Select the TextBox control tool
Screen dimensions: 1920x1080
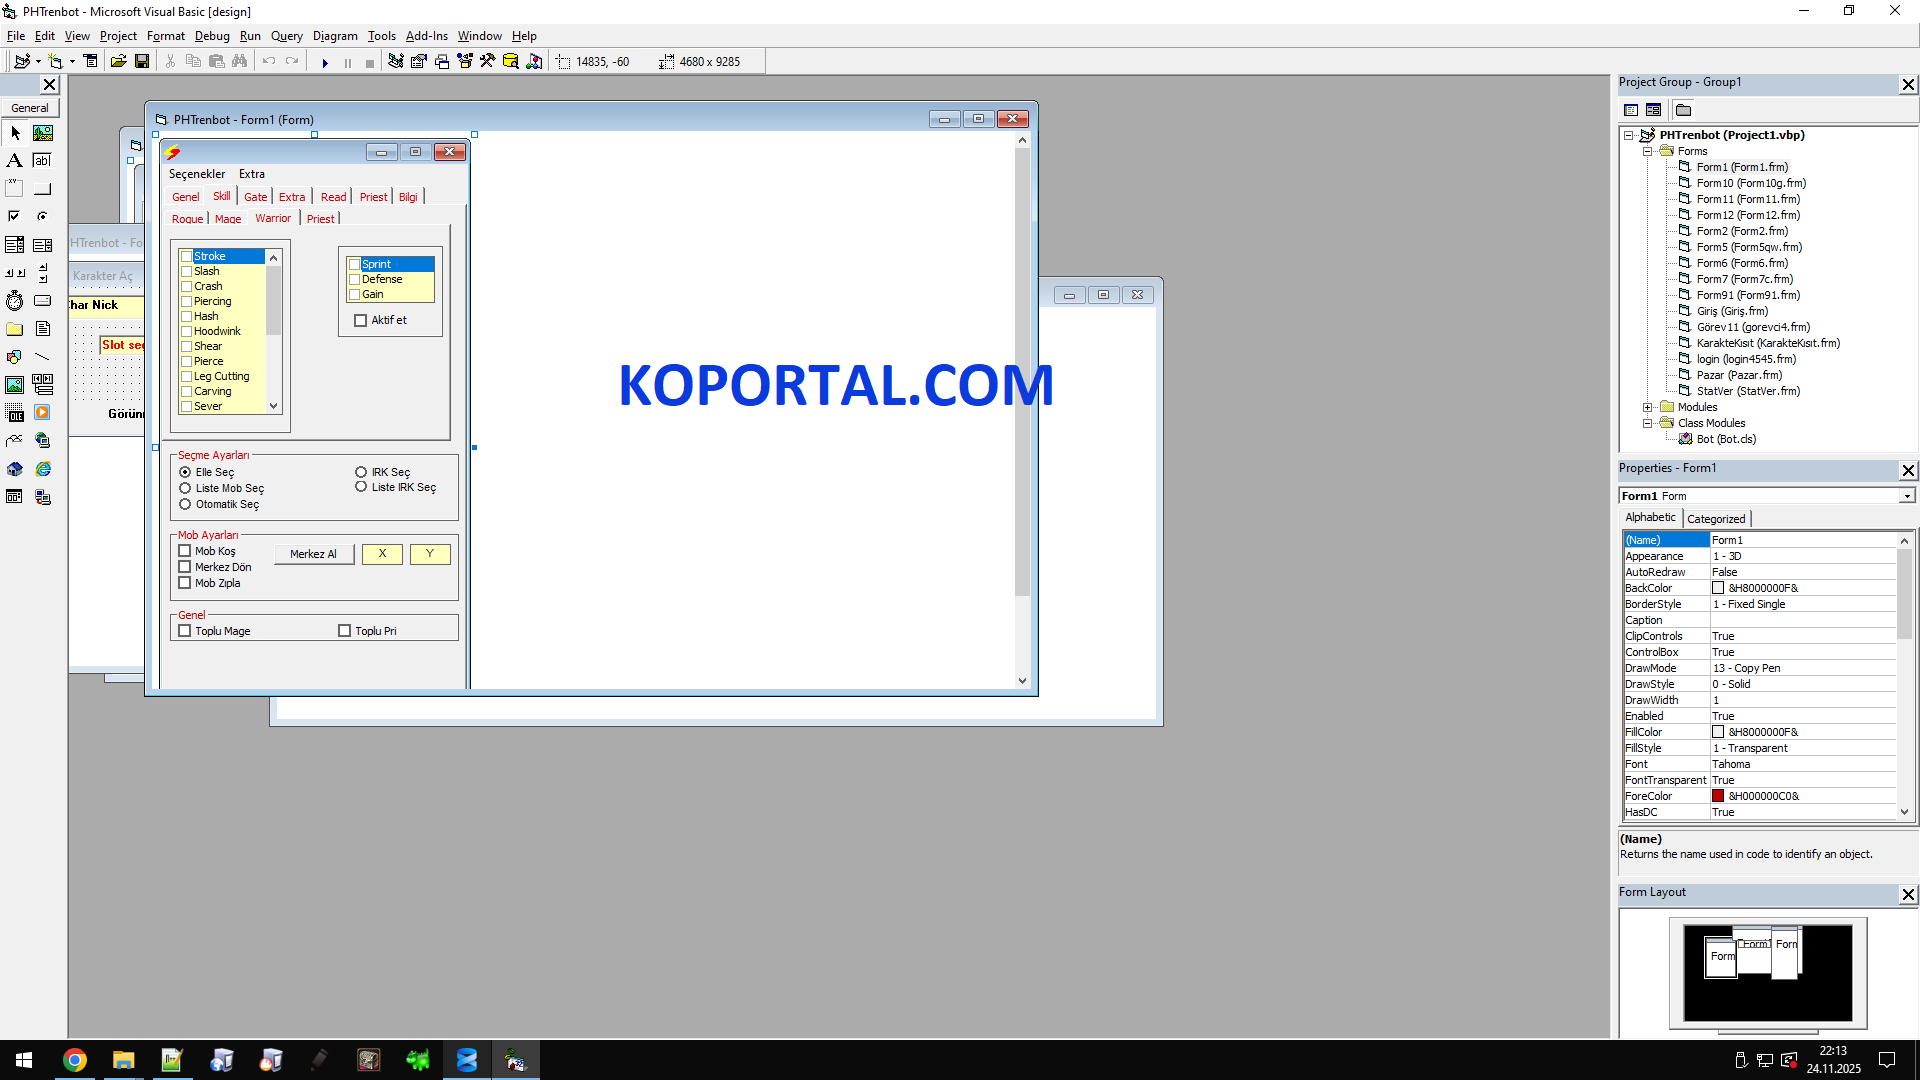tap(42, 160)
